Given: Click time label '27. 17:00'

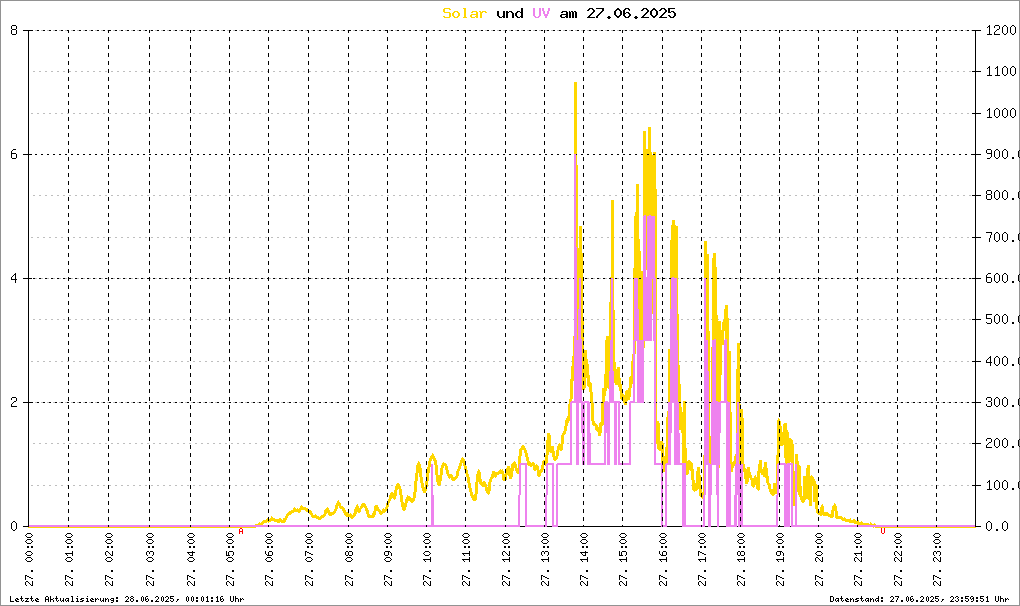Looking at the screenshot, I should [703, 559].
